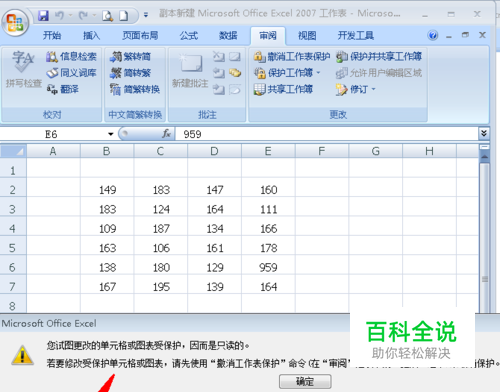
Task: Run 拼写检查 spelling check
Action: tap(23, 69)
